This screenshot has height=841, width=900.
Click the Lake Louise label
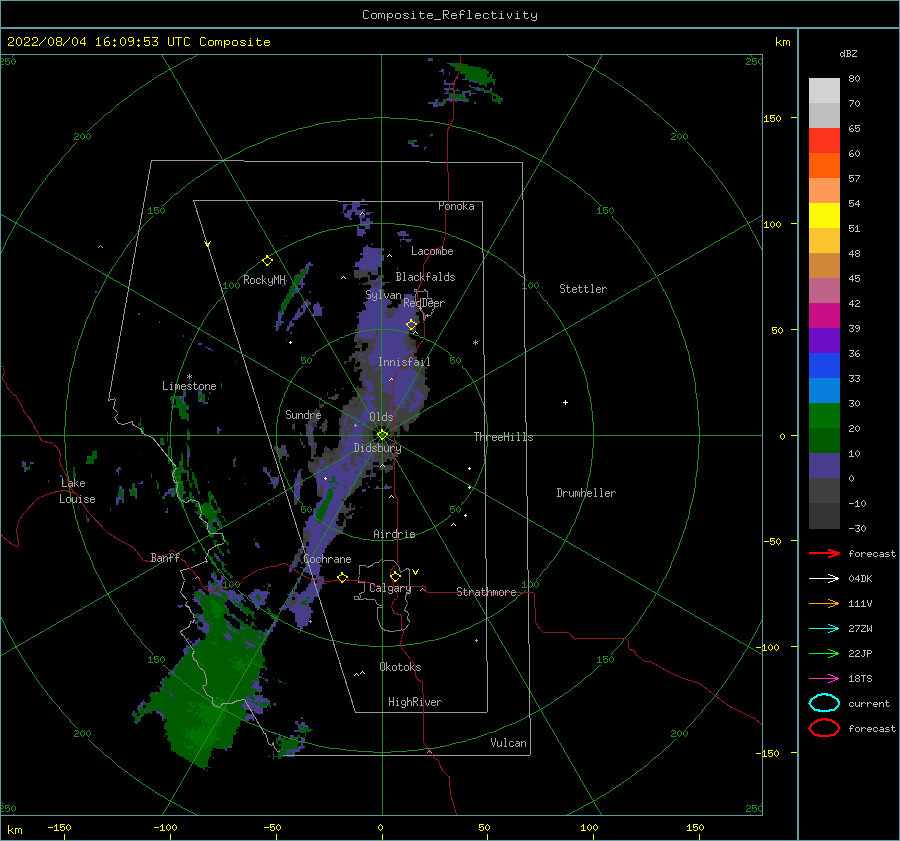[77, 491]
